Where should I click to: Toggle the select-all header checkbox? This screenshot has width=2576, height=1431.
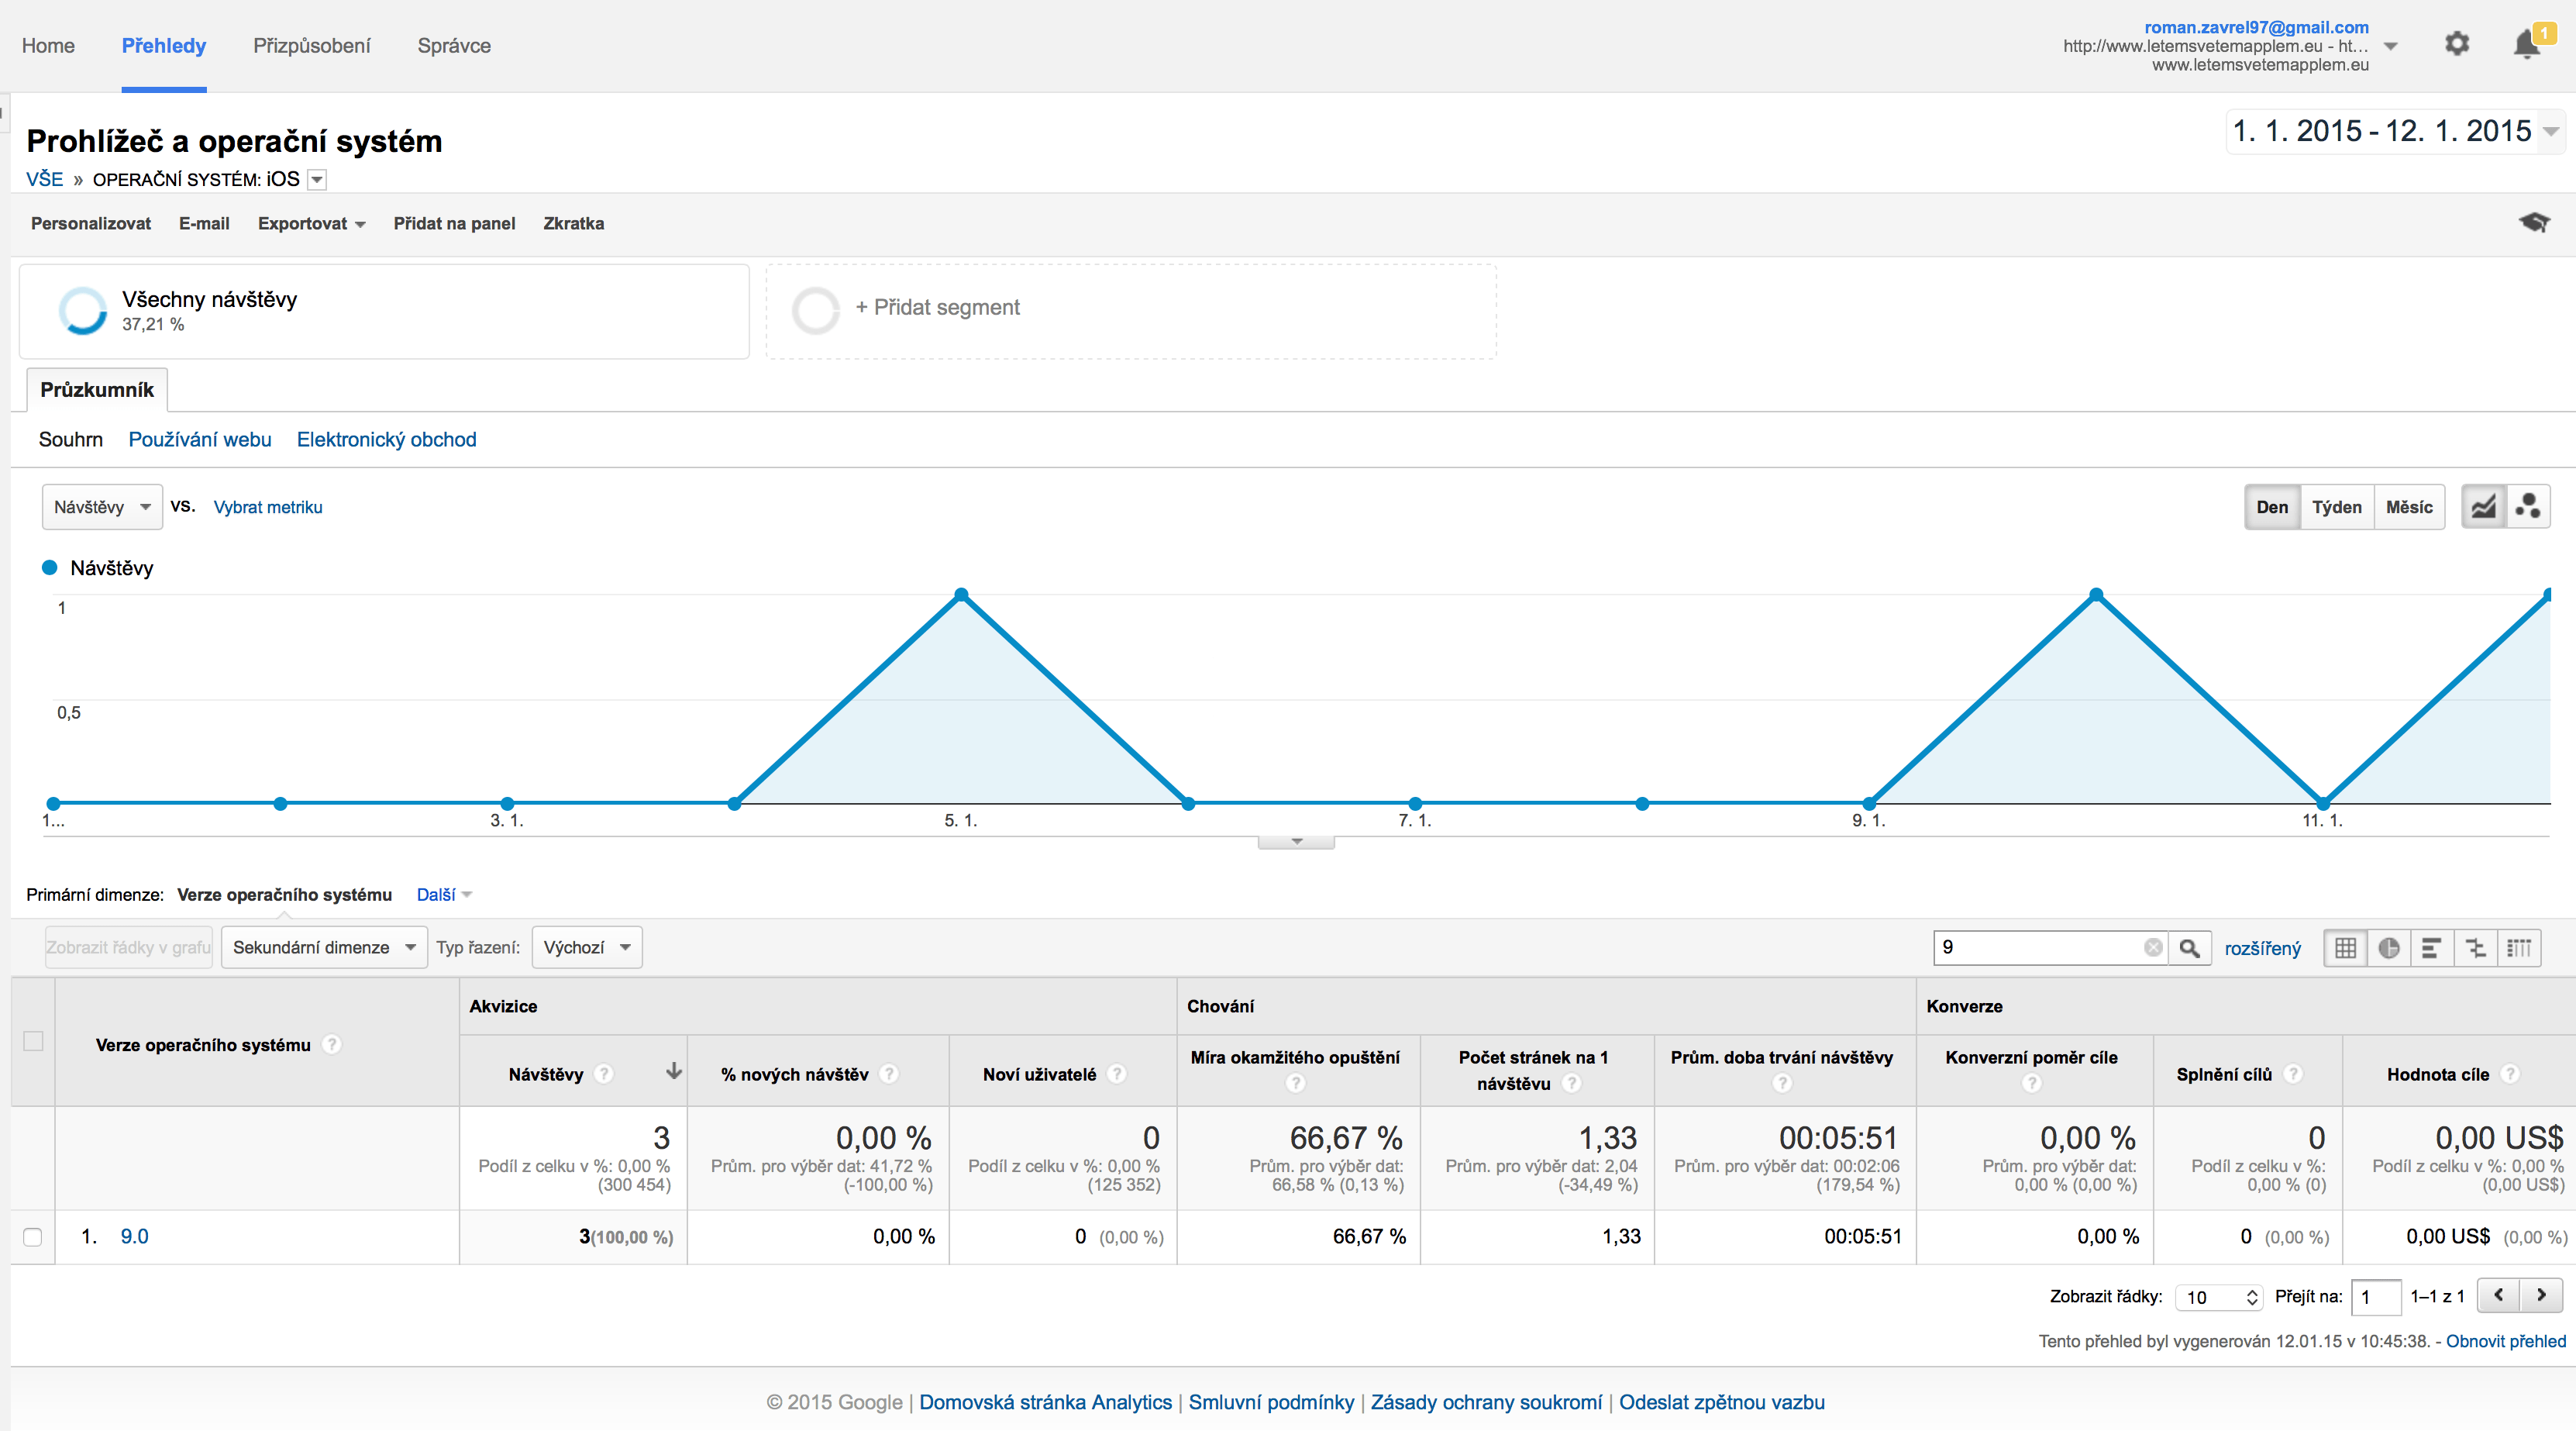[33, 1041]
